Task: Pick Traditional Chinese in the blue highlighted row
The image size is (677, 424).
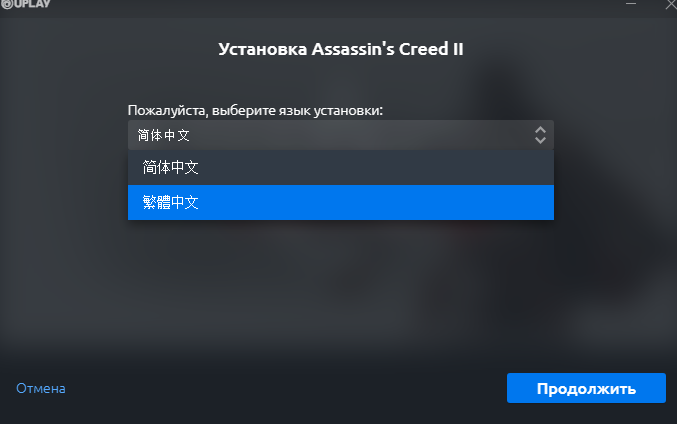Action: (341, 203)
